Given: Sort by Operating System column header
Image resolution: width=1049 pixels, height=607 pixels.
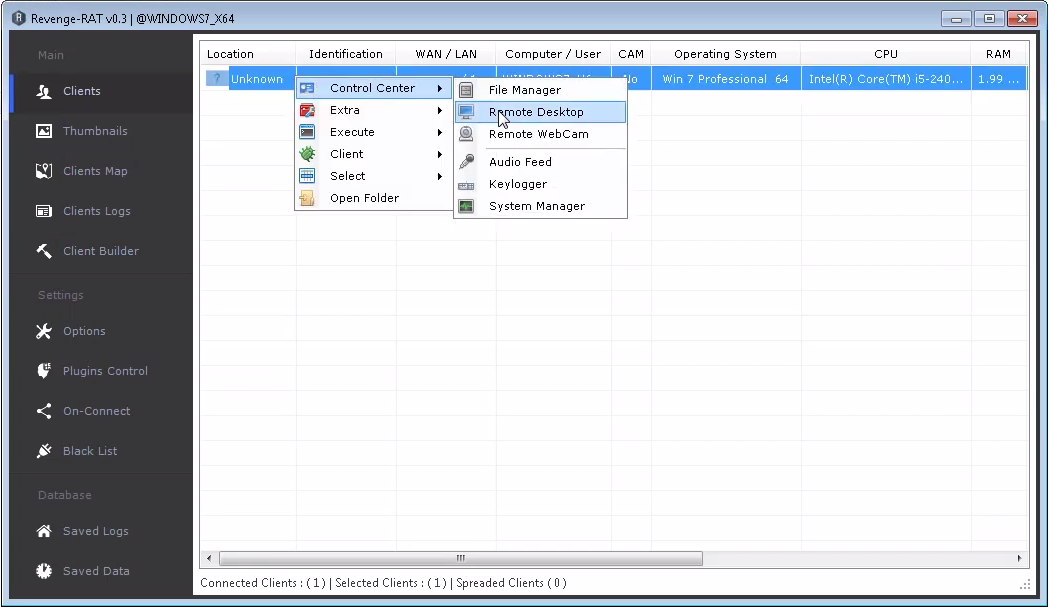Looking at the screenshot, I should (x=725, y=54).
